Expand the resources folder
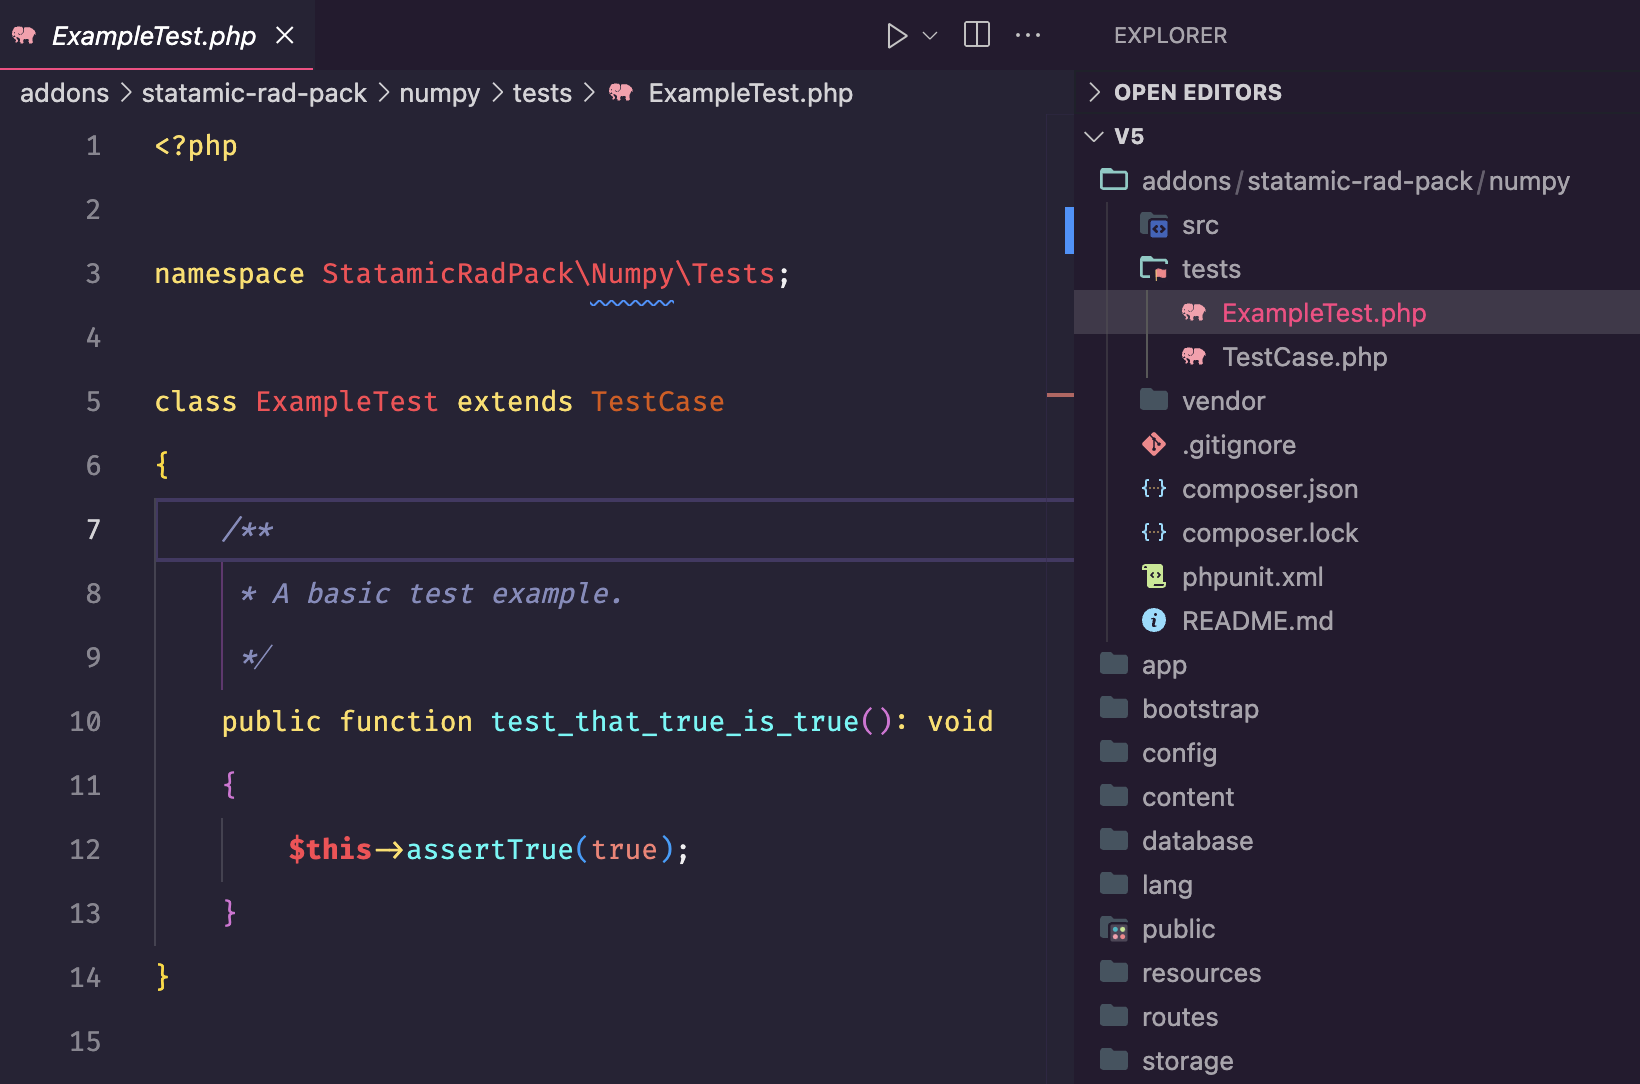 [1357, 972]
